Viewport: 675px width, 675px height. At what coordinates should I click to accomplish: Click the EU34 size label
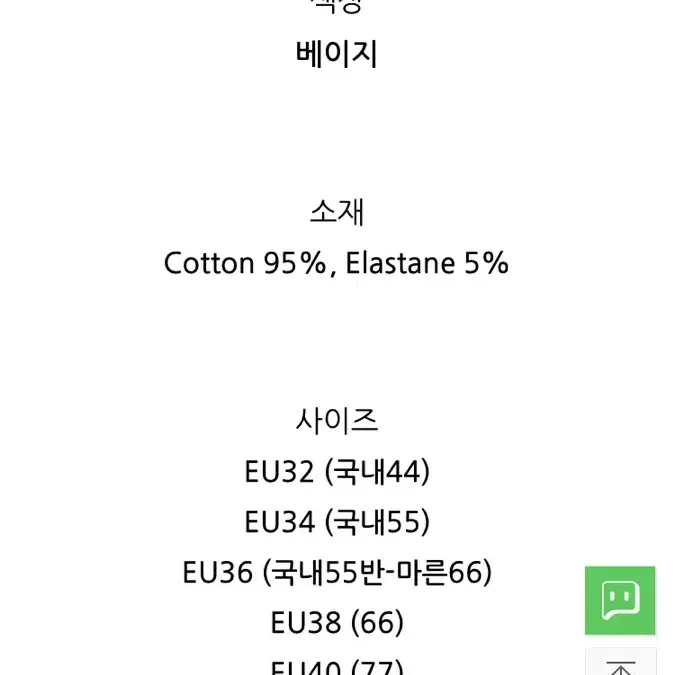pyautogui.click(x=279, y=522)
